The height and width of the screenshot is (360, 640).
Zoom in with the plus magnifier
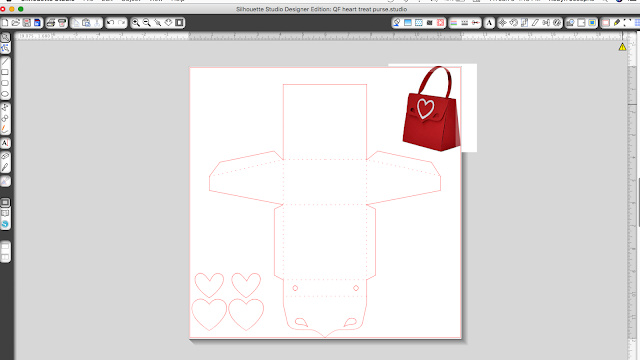(136, 23)
